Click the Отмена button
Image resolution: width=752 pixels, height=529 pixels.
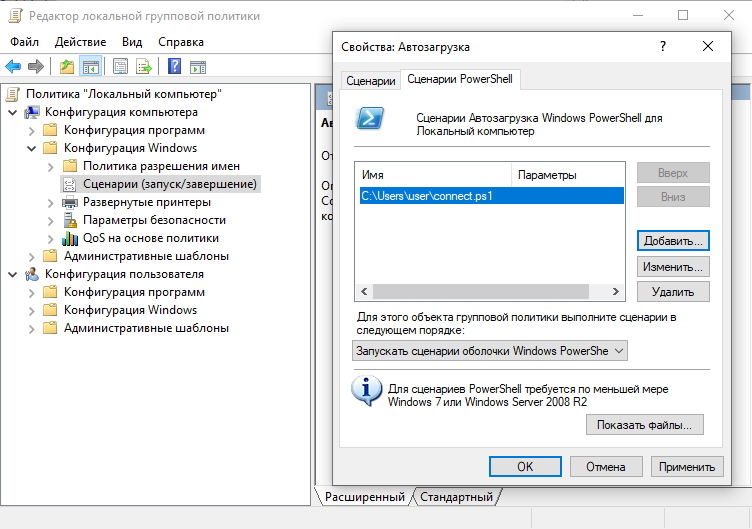tap(606, 467)
